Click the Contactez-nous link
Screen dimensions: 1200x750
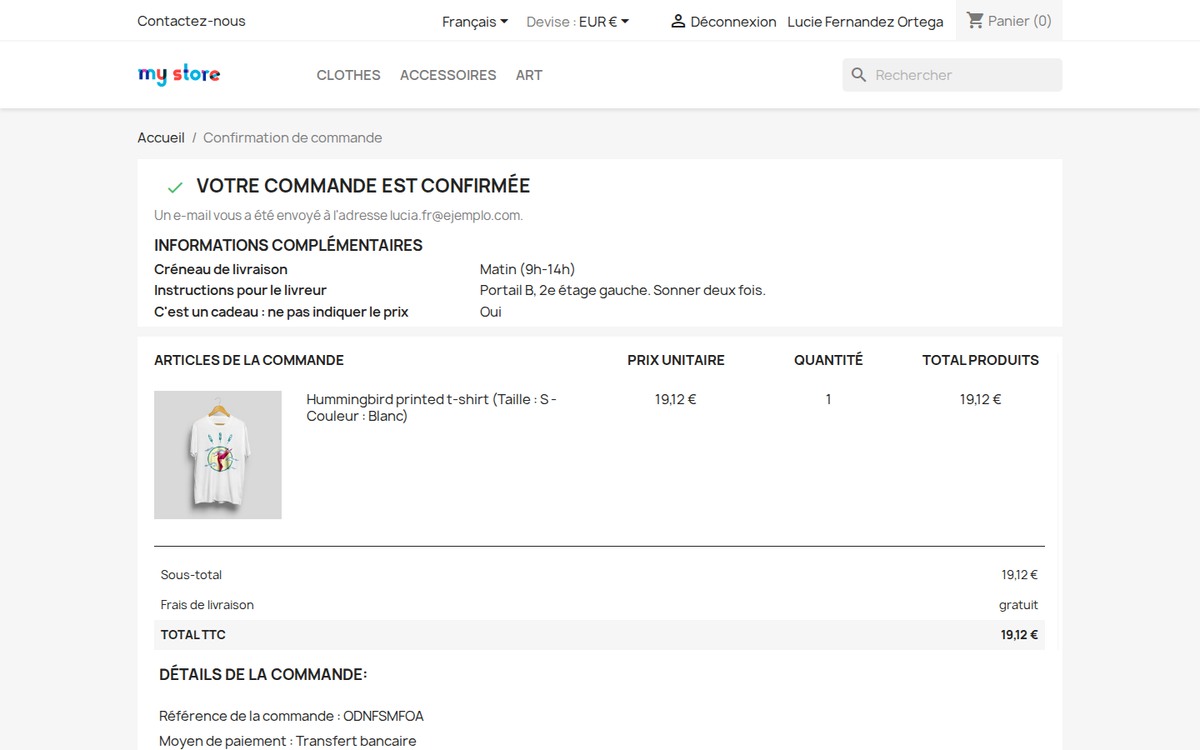click(x=192, y=21)
